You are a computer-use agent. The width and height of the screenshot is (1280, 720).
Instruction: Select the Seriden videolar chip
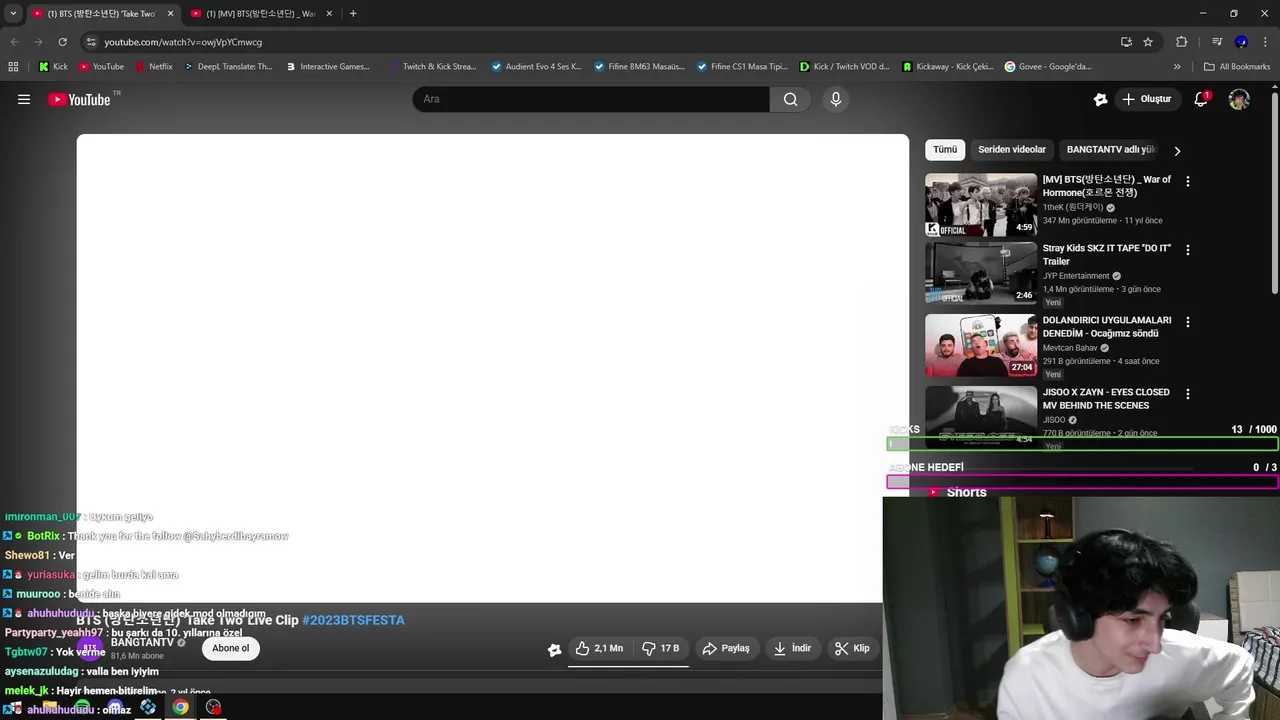tap(1012, 150)
